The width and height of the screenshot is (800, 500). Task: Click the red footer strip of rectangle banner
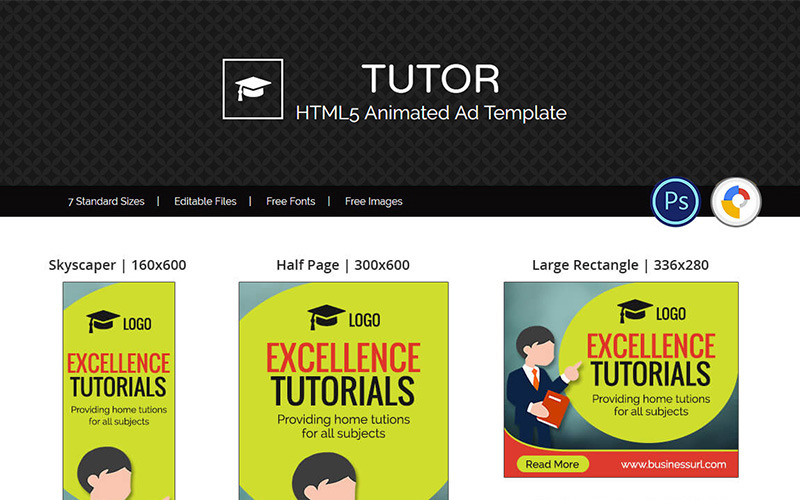621,463
